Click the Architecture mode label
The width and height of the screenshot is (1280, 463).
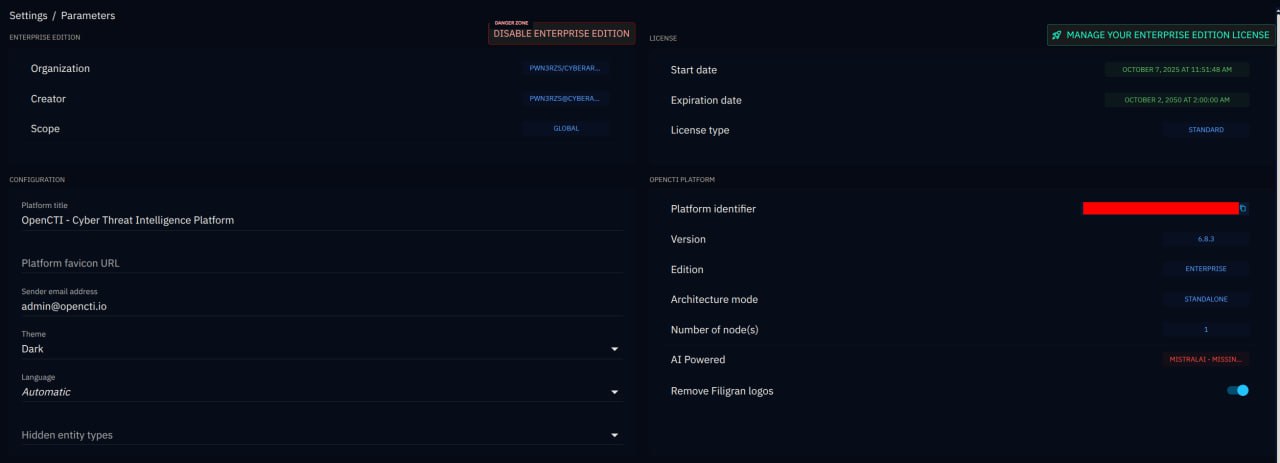714,300
